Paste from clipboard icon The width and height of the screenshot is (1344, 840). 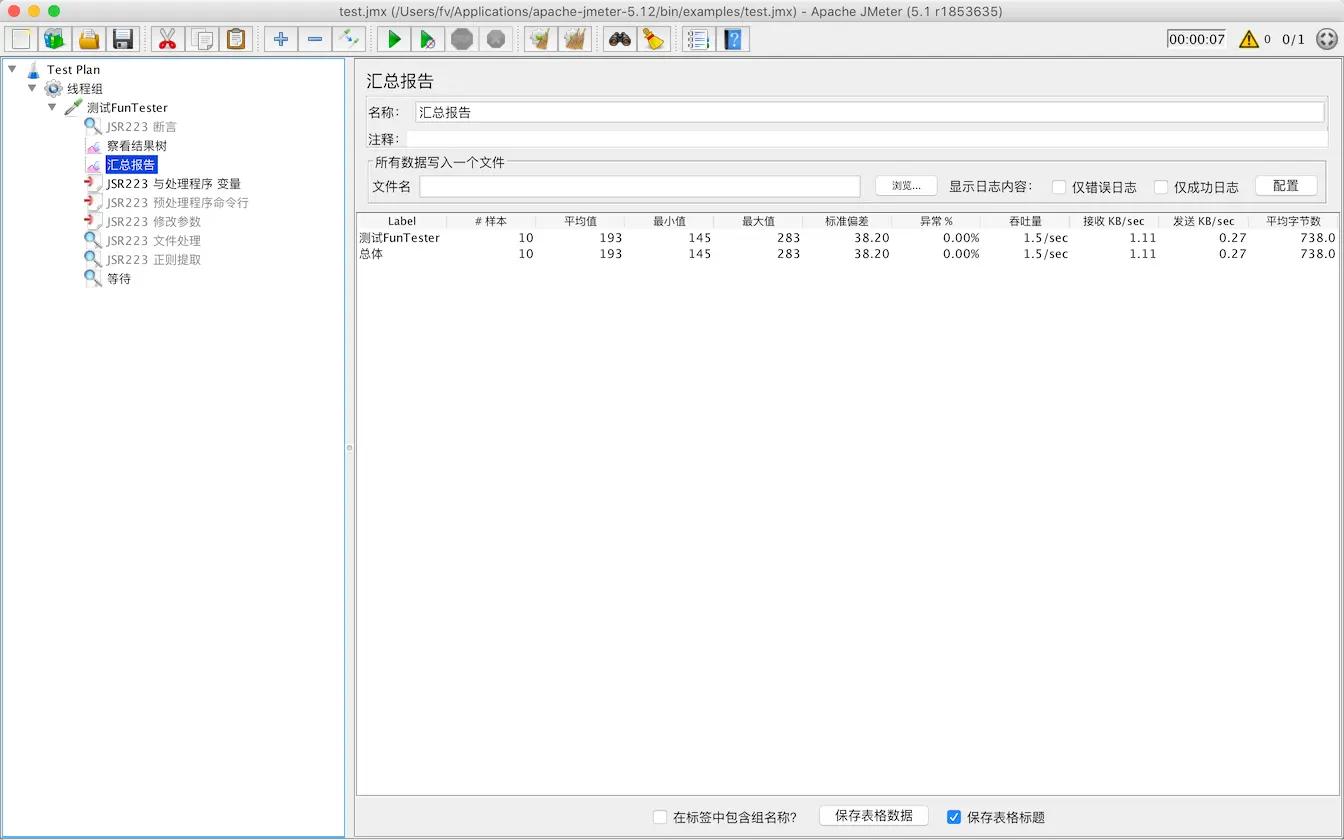coord(235,39)
